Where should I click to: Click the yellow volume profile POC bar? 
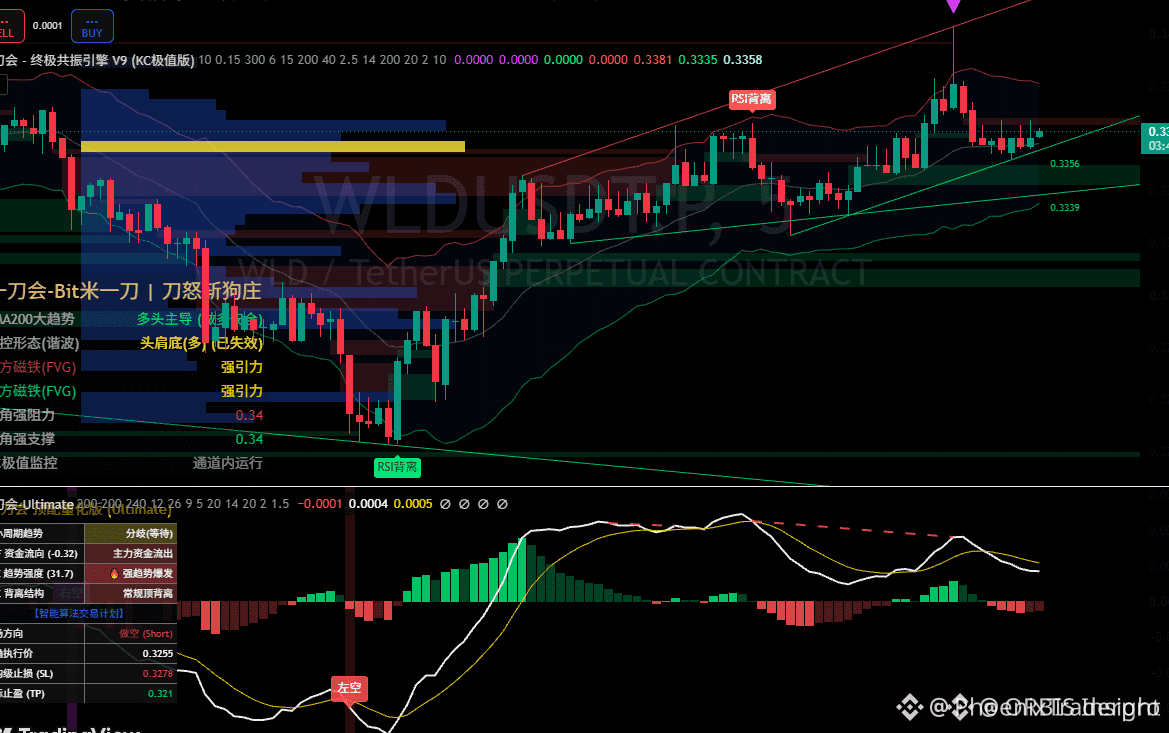tap(272, 146)
